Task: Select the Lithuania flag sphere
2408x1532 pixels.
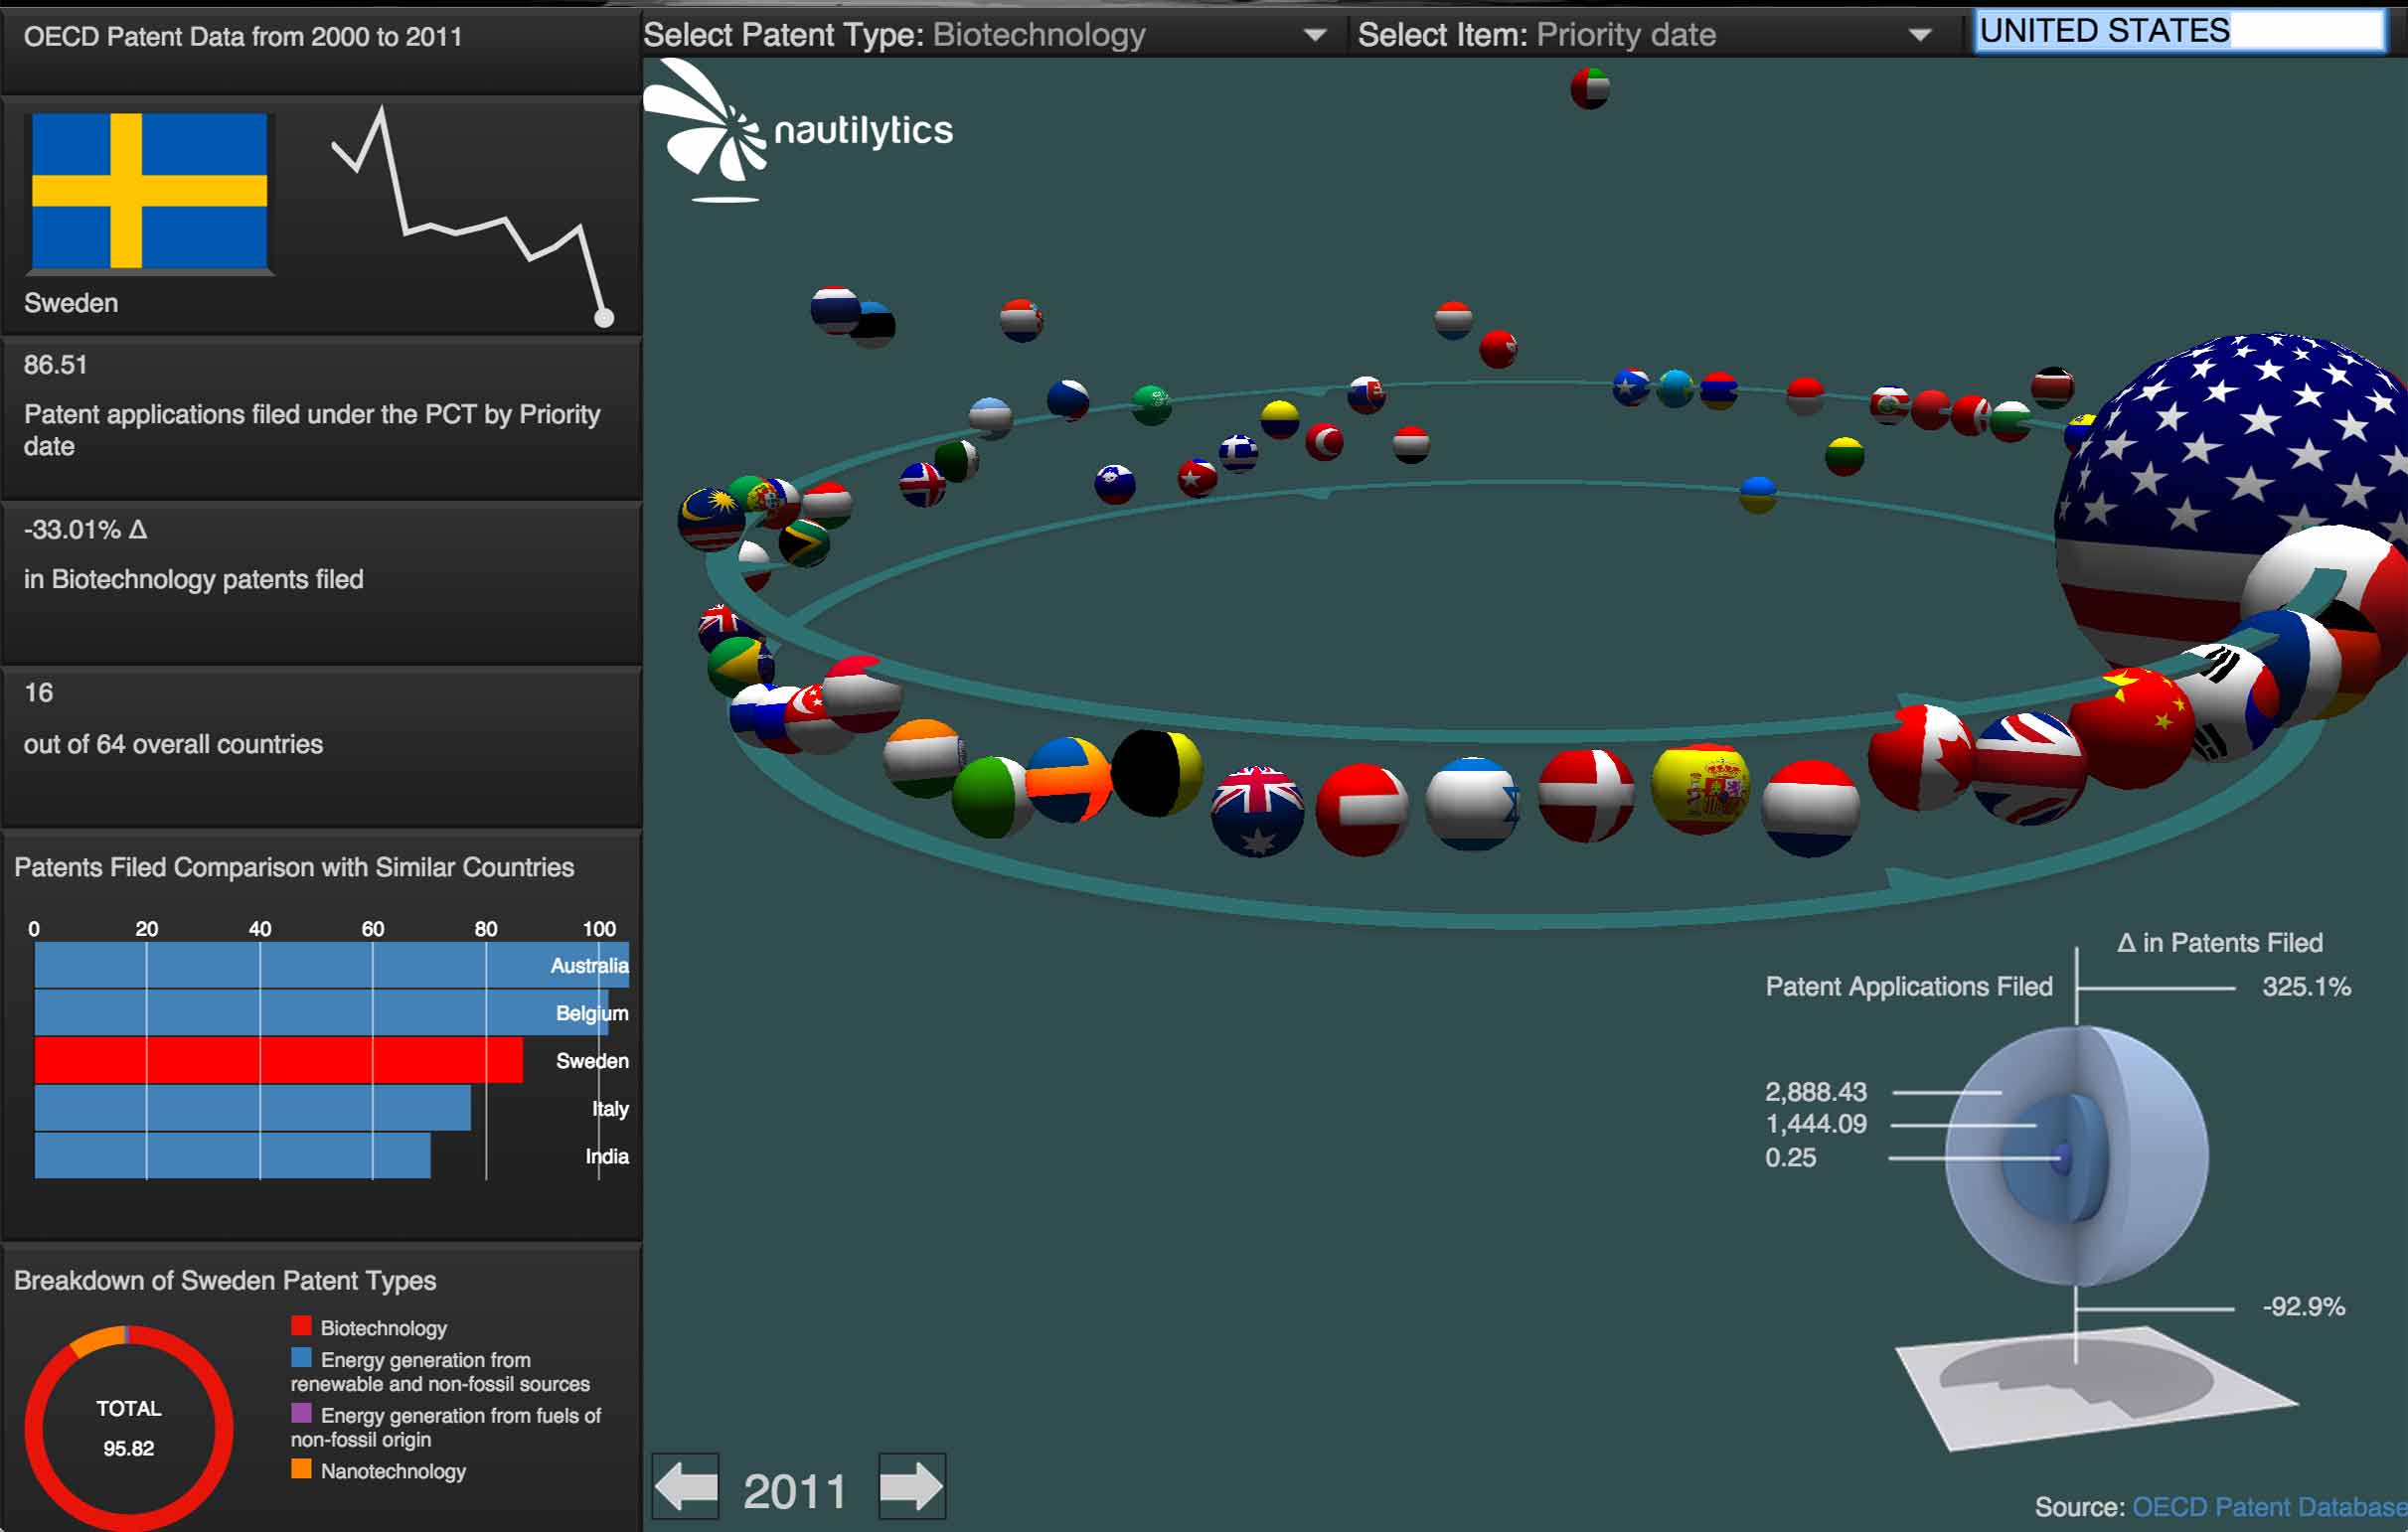Action: click(x=1844, y=456)
